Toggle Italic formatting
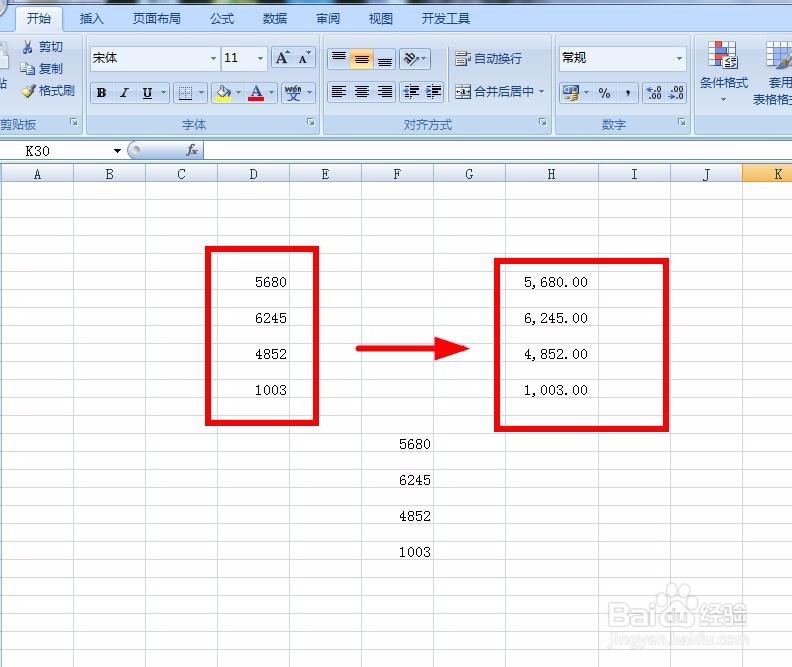Image resolution: width=792 pixels, height=667 pixels. (x=124, y=93)
